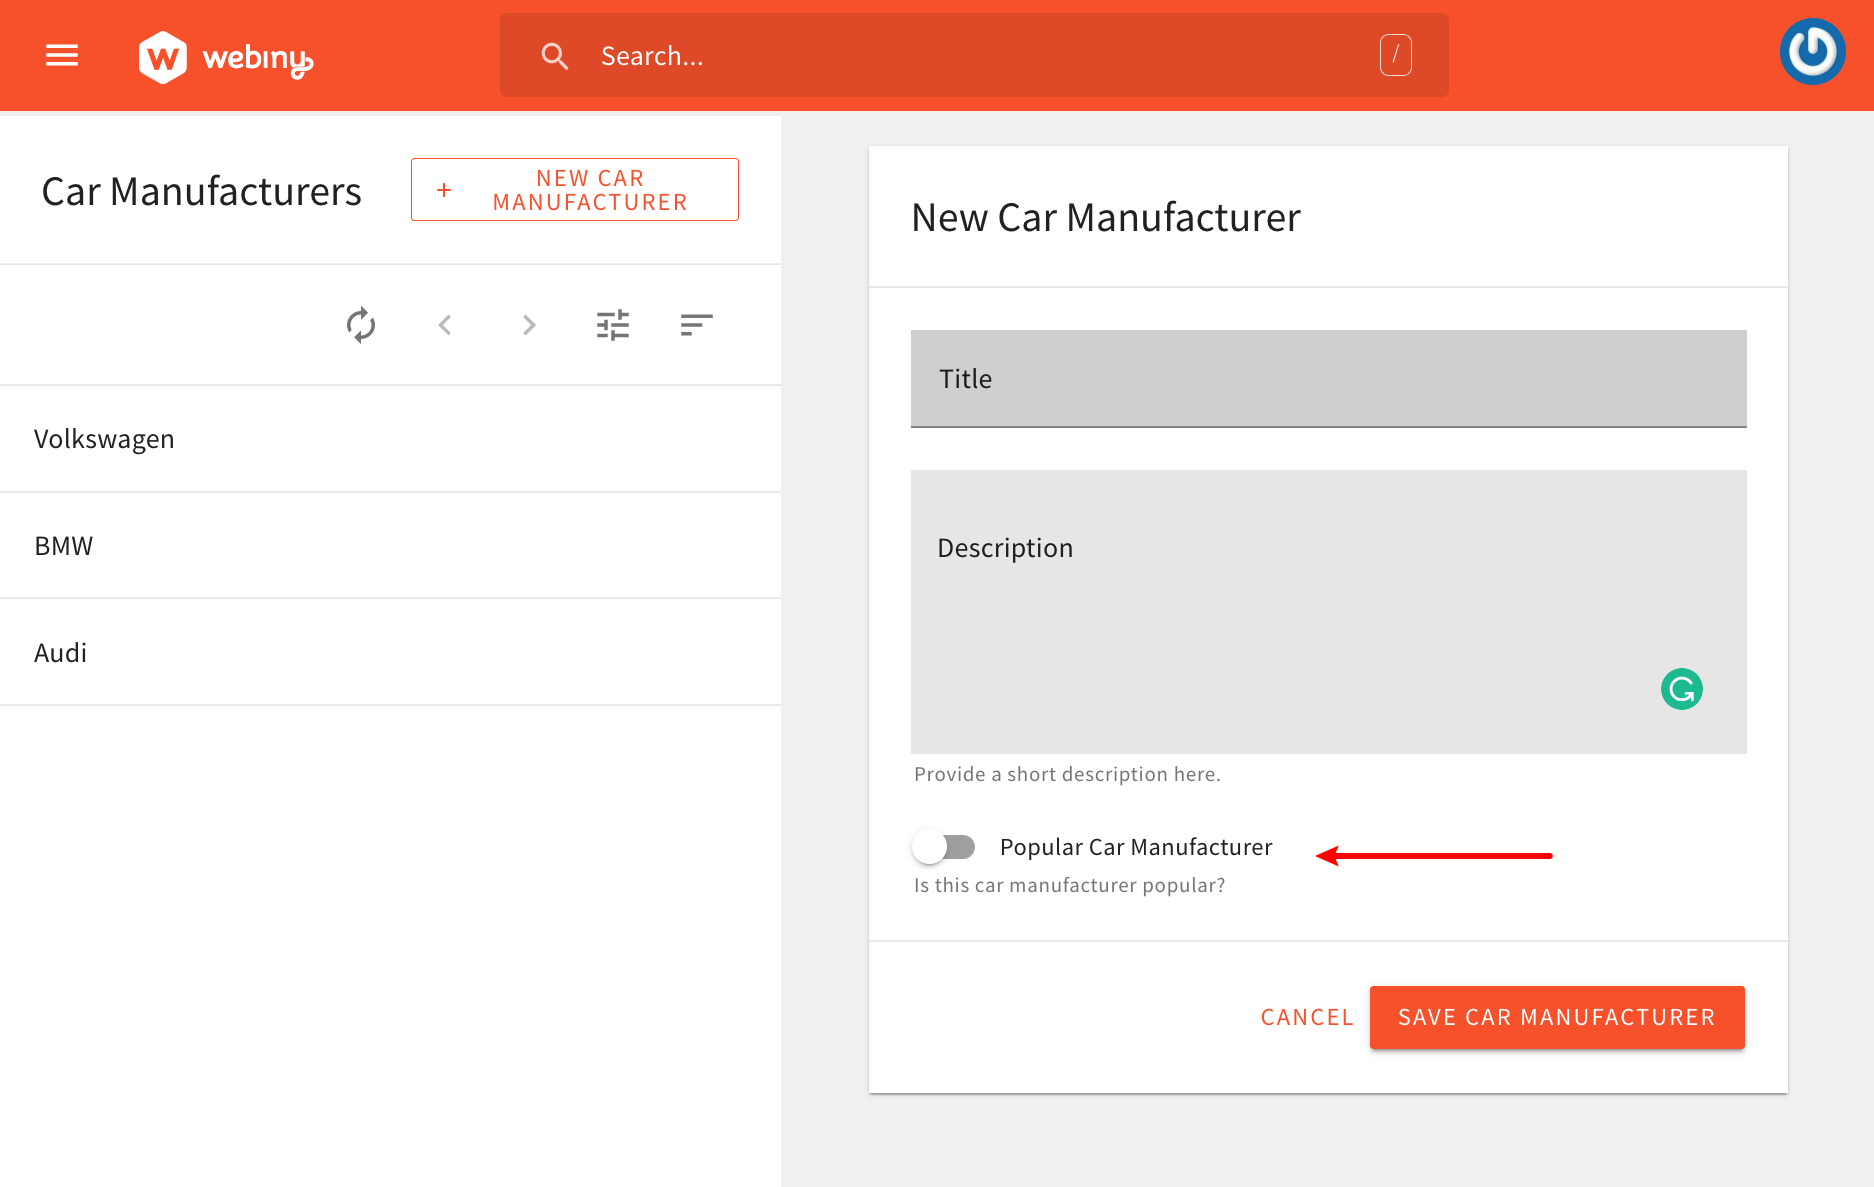Open the list filters icon
The width and height of the screenshot is (1874, 1187).
612,325
